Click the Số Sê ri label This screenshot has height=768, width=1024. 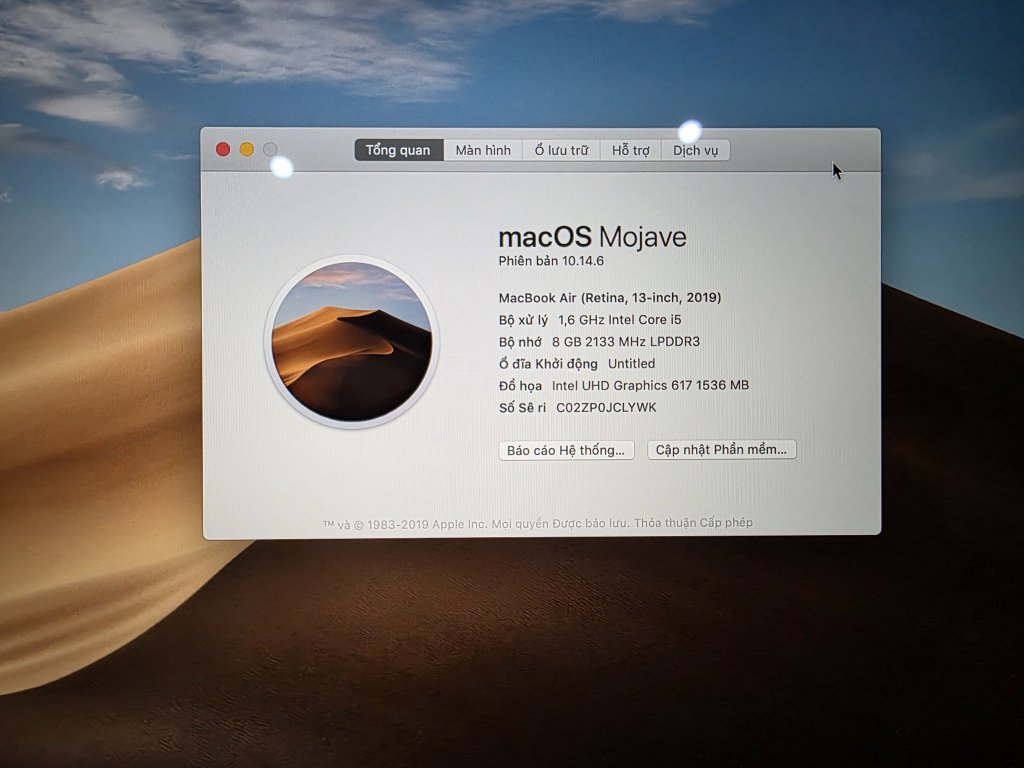pyautogui.click(x=522, y=408)
